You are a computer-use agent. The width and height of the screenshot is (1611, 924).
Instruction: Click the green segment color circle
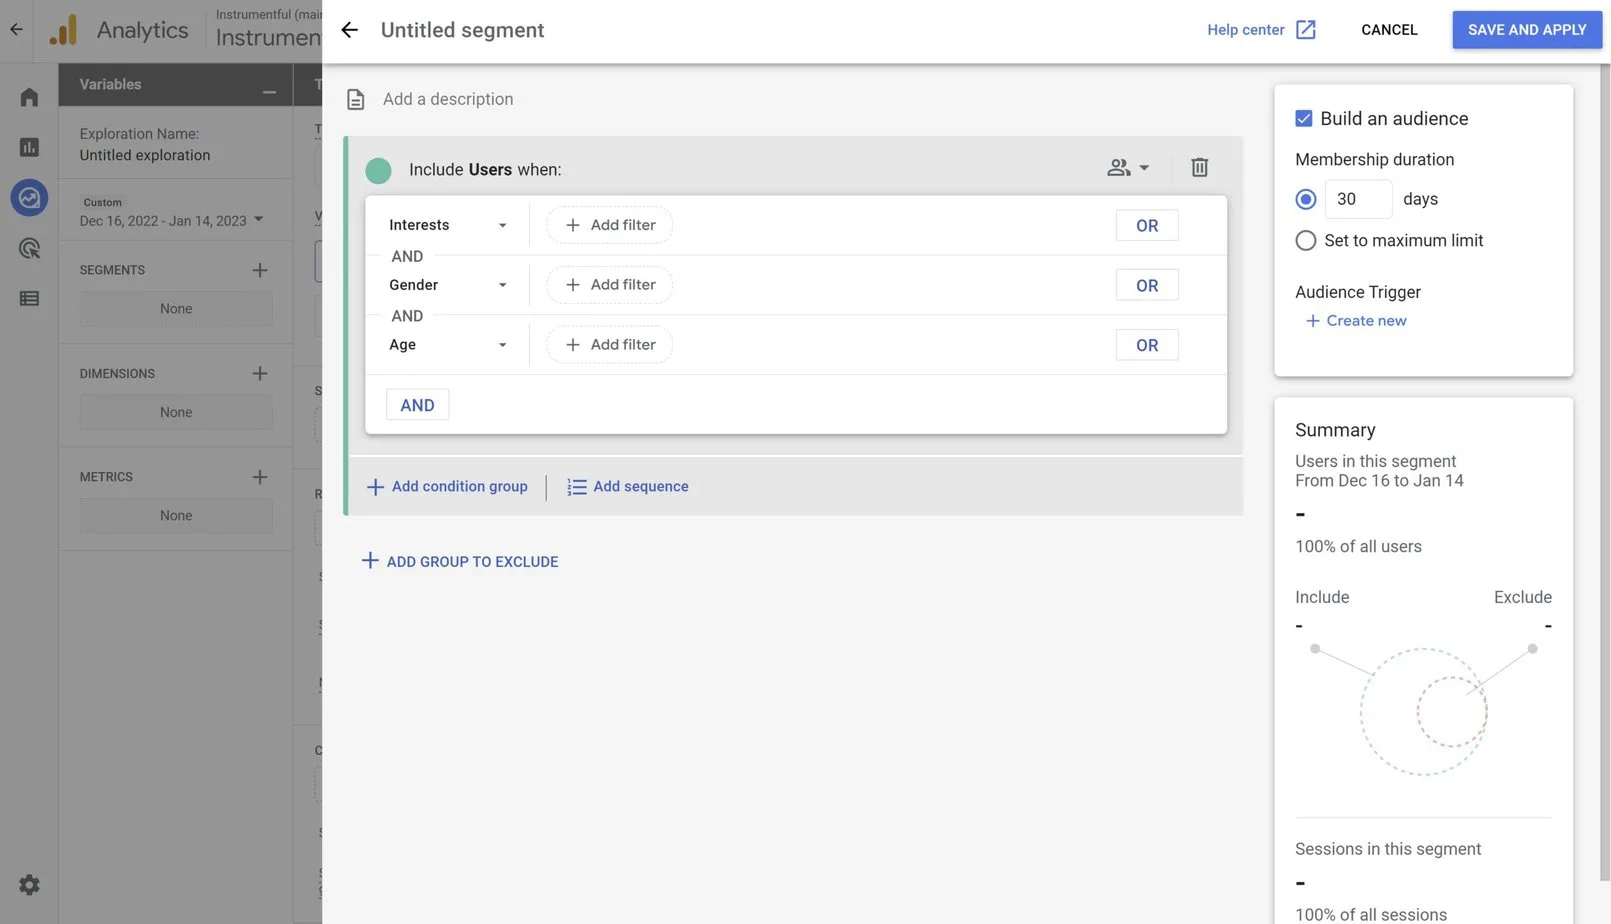coord(378,170)
